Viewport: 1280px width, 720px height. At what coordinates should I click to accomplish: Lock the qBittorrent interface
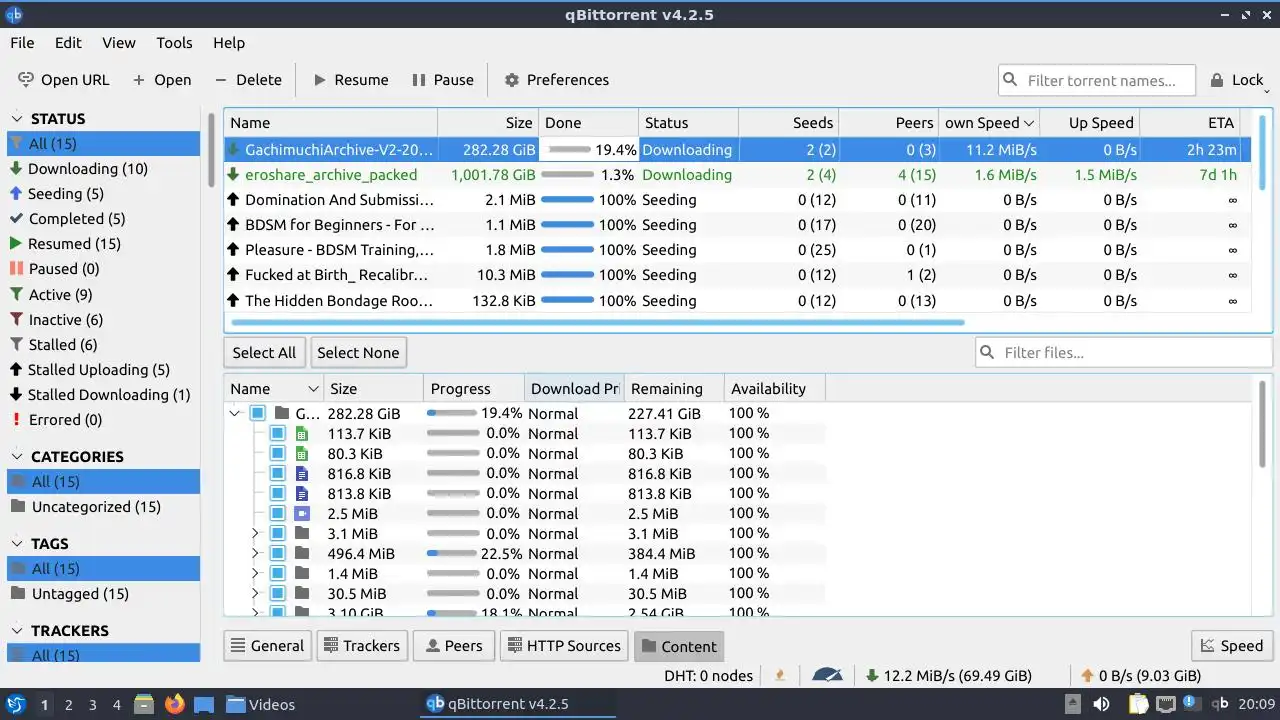pyautogui.click(x=1237, y=80)
